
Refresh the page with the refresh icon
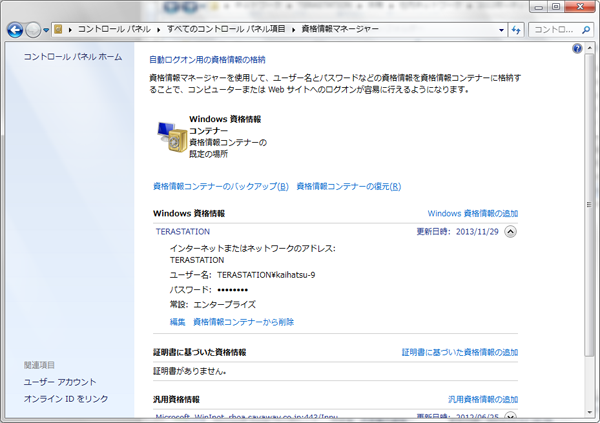click(516, 30)
